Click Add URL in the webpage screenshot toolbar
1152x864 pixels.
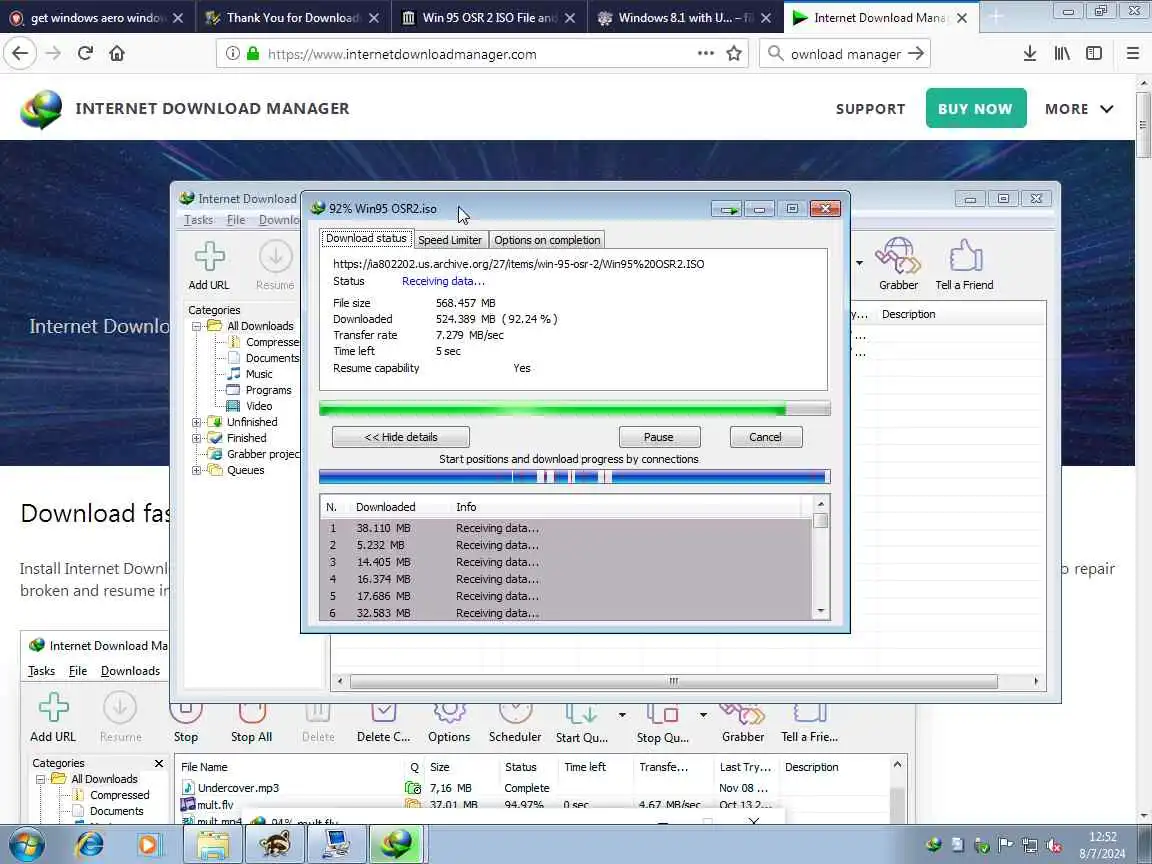click(x=53, y=717)
